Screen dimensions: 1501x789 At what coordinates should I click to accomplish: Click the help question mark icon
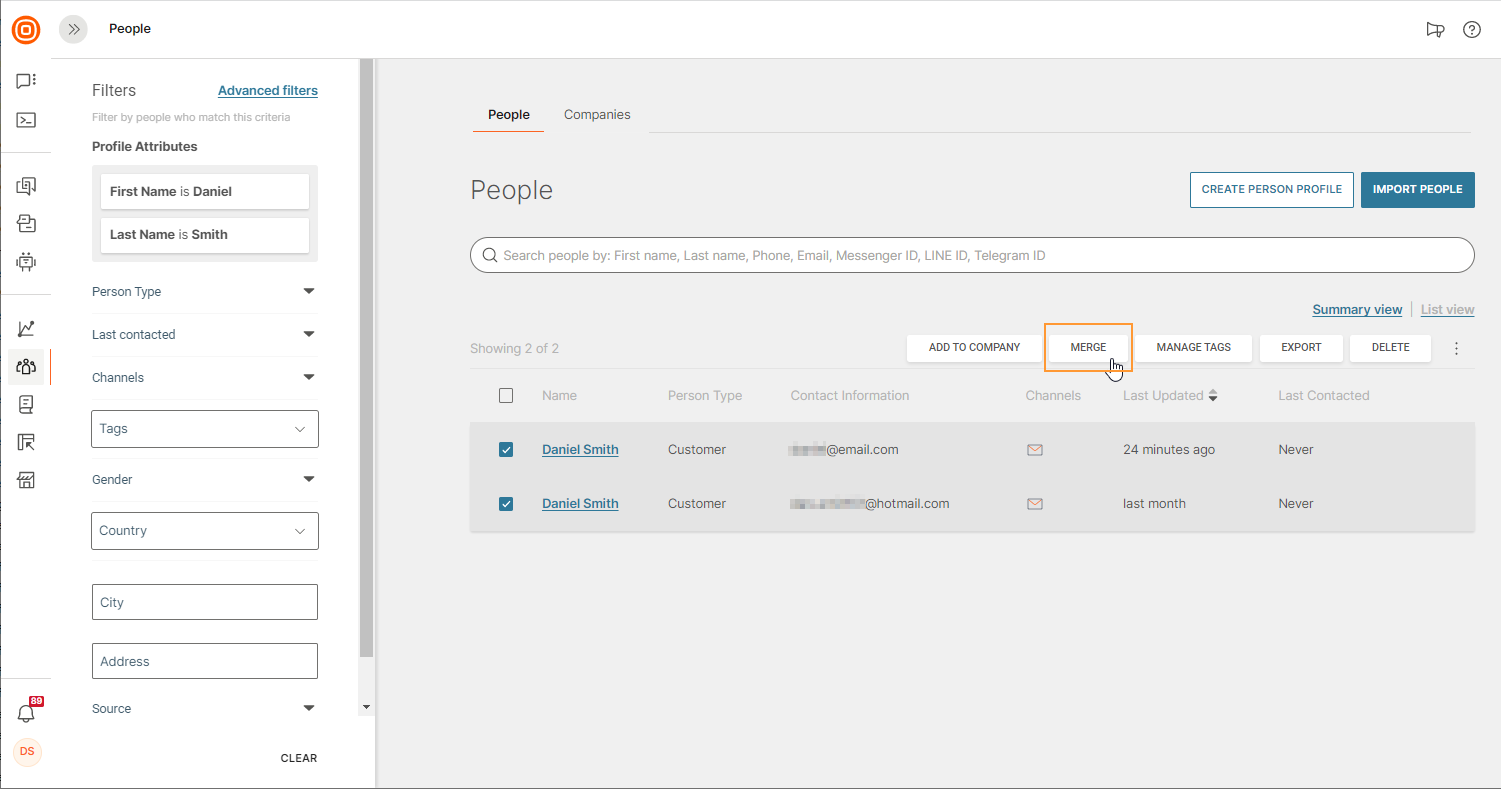(x=1471, y=30)
